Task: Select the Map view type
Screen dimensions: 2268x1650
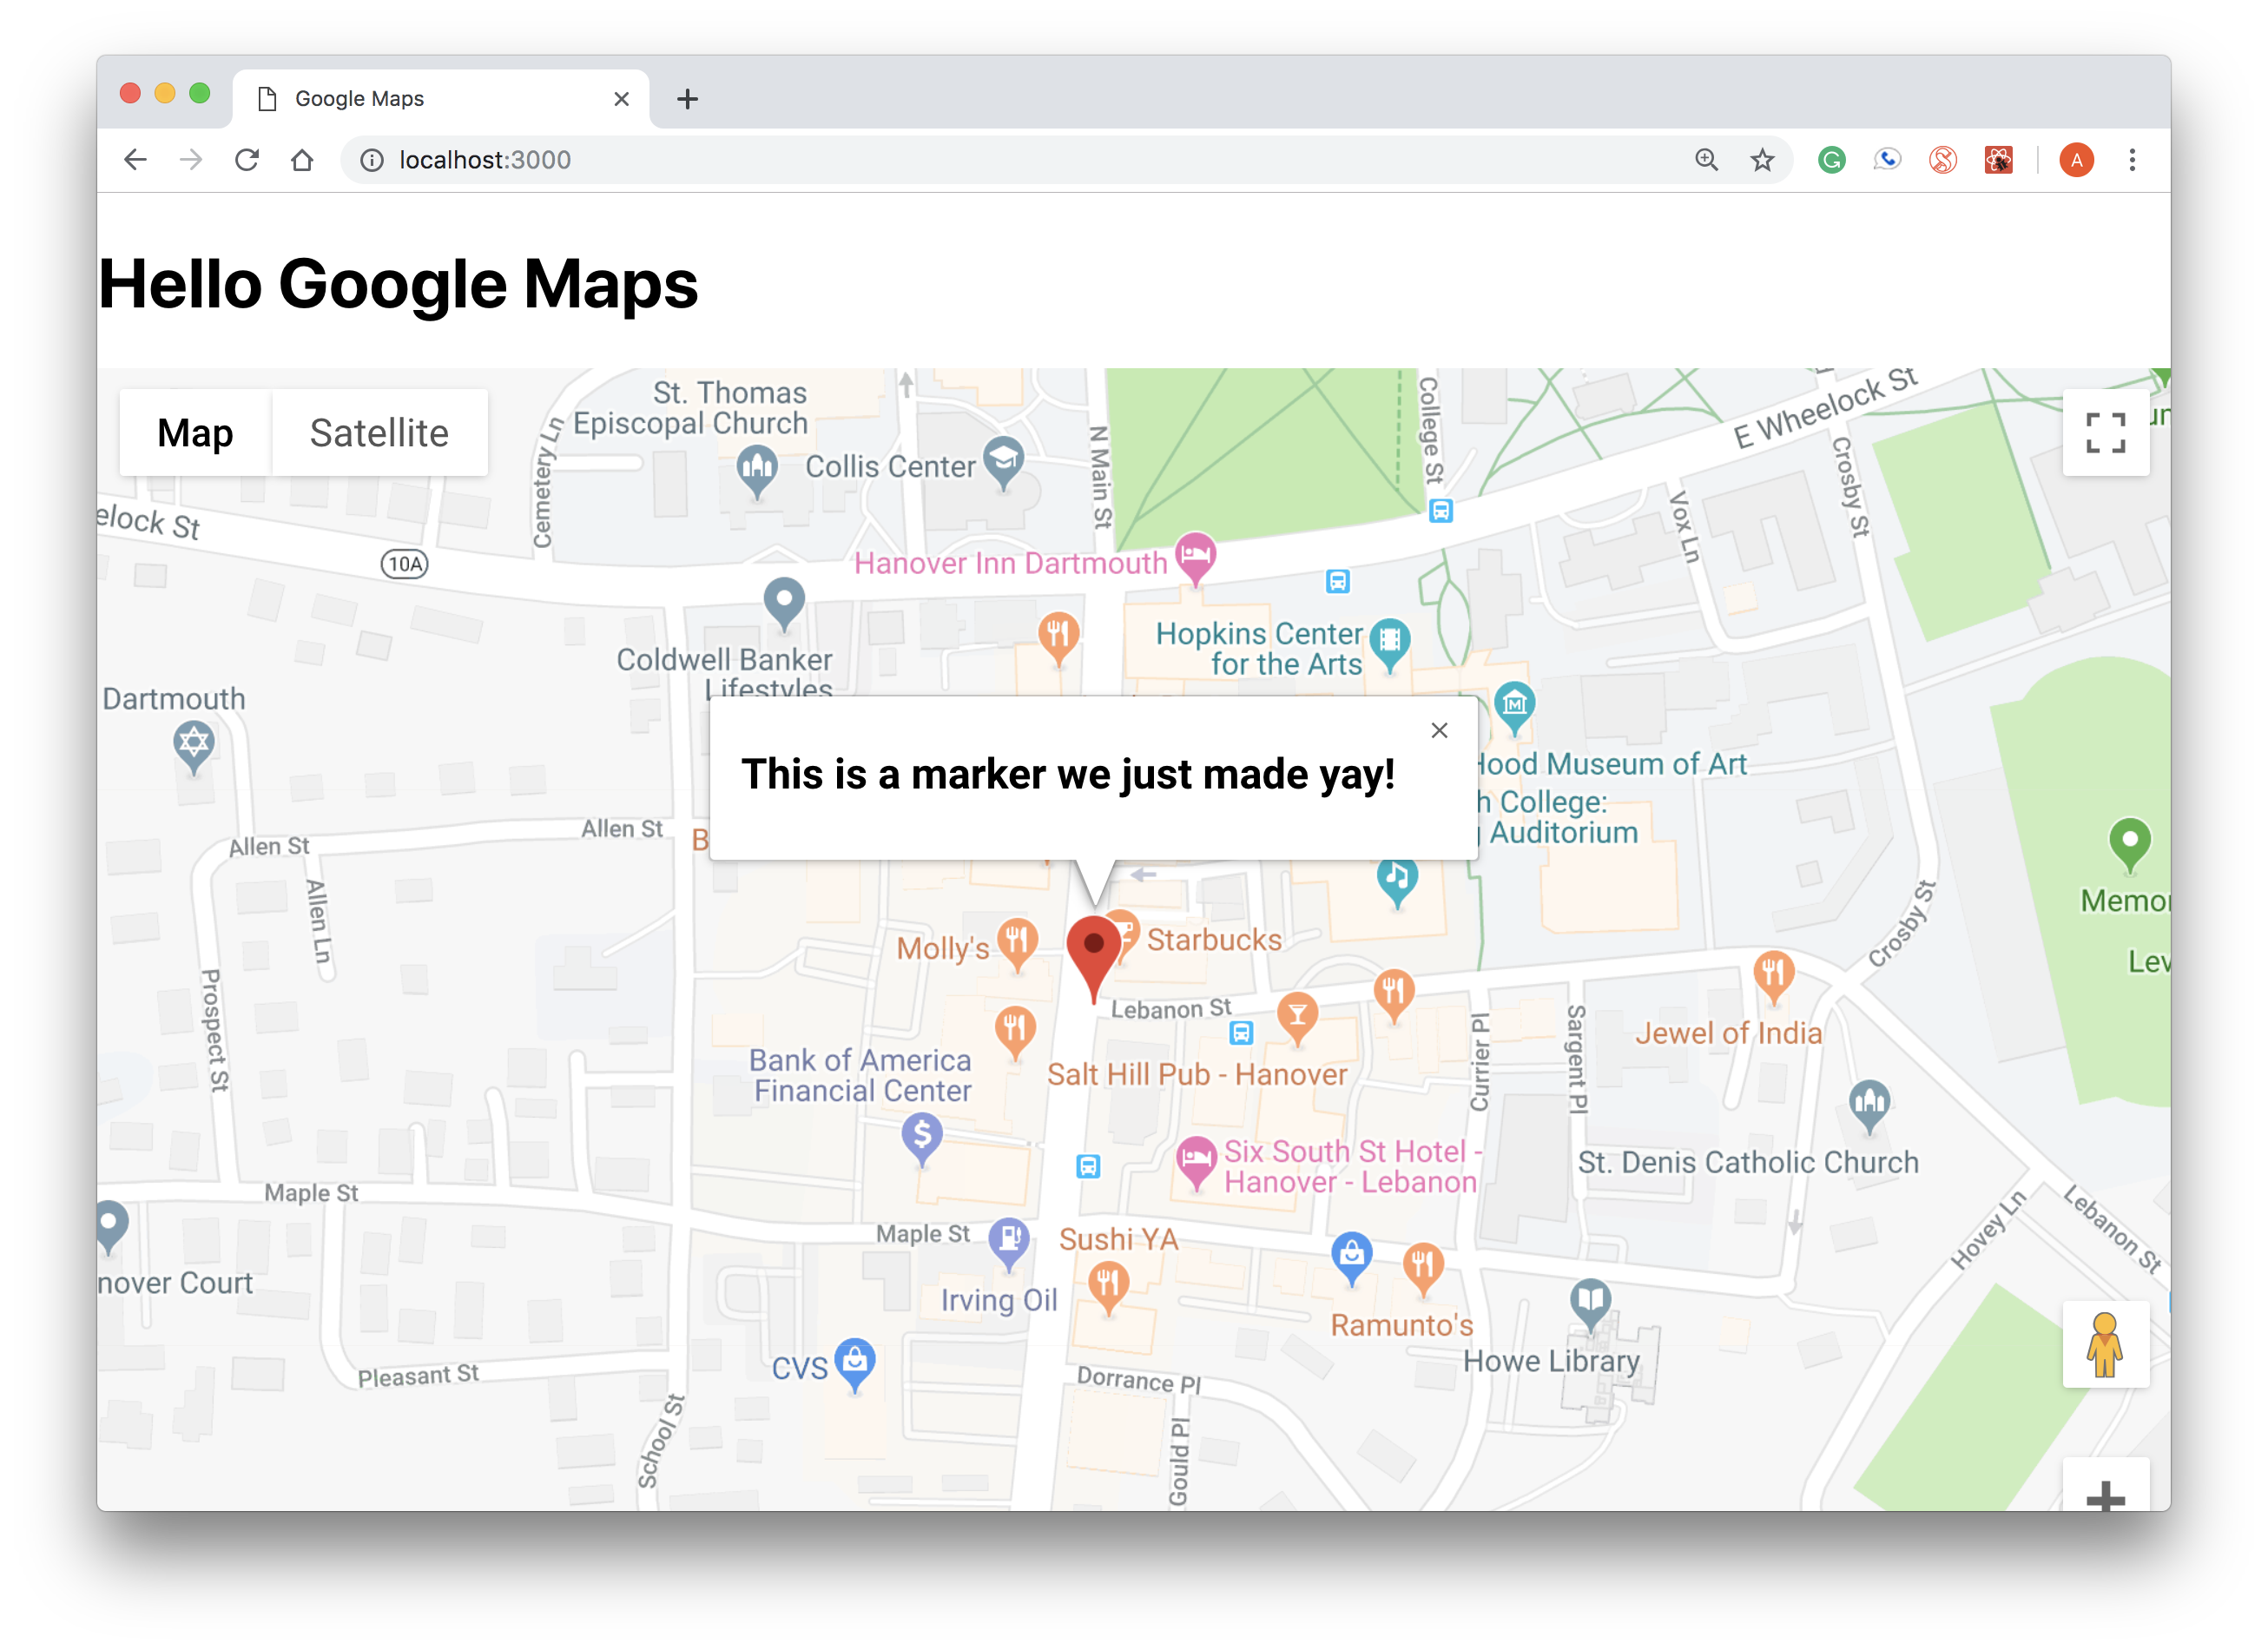Action: tap(195, 433)
